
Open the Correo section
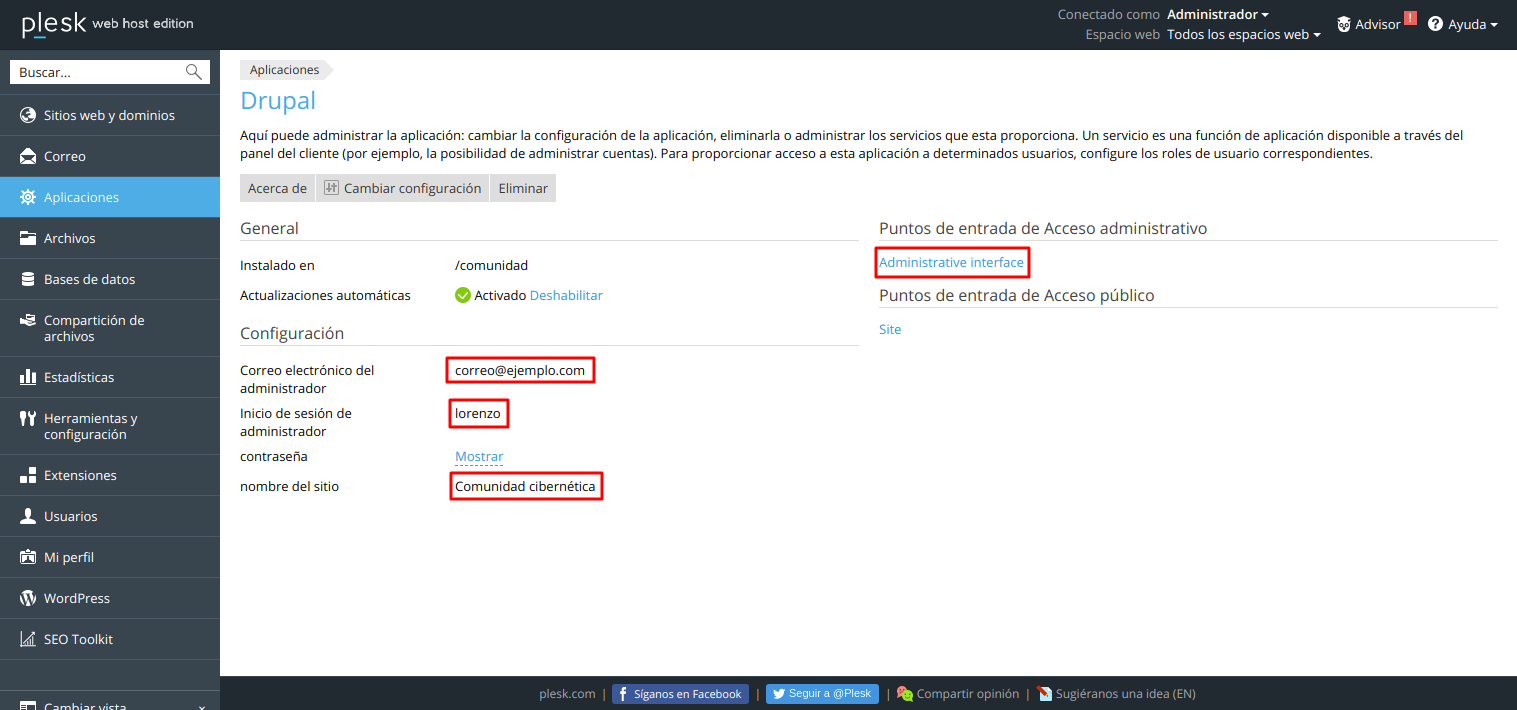[62, 156]
